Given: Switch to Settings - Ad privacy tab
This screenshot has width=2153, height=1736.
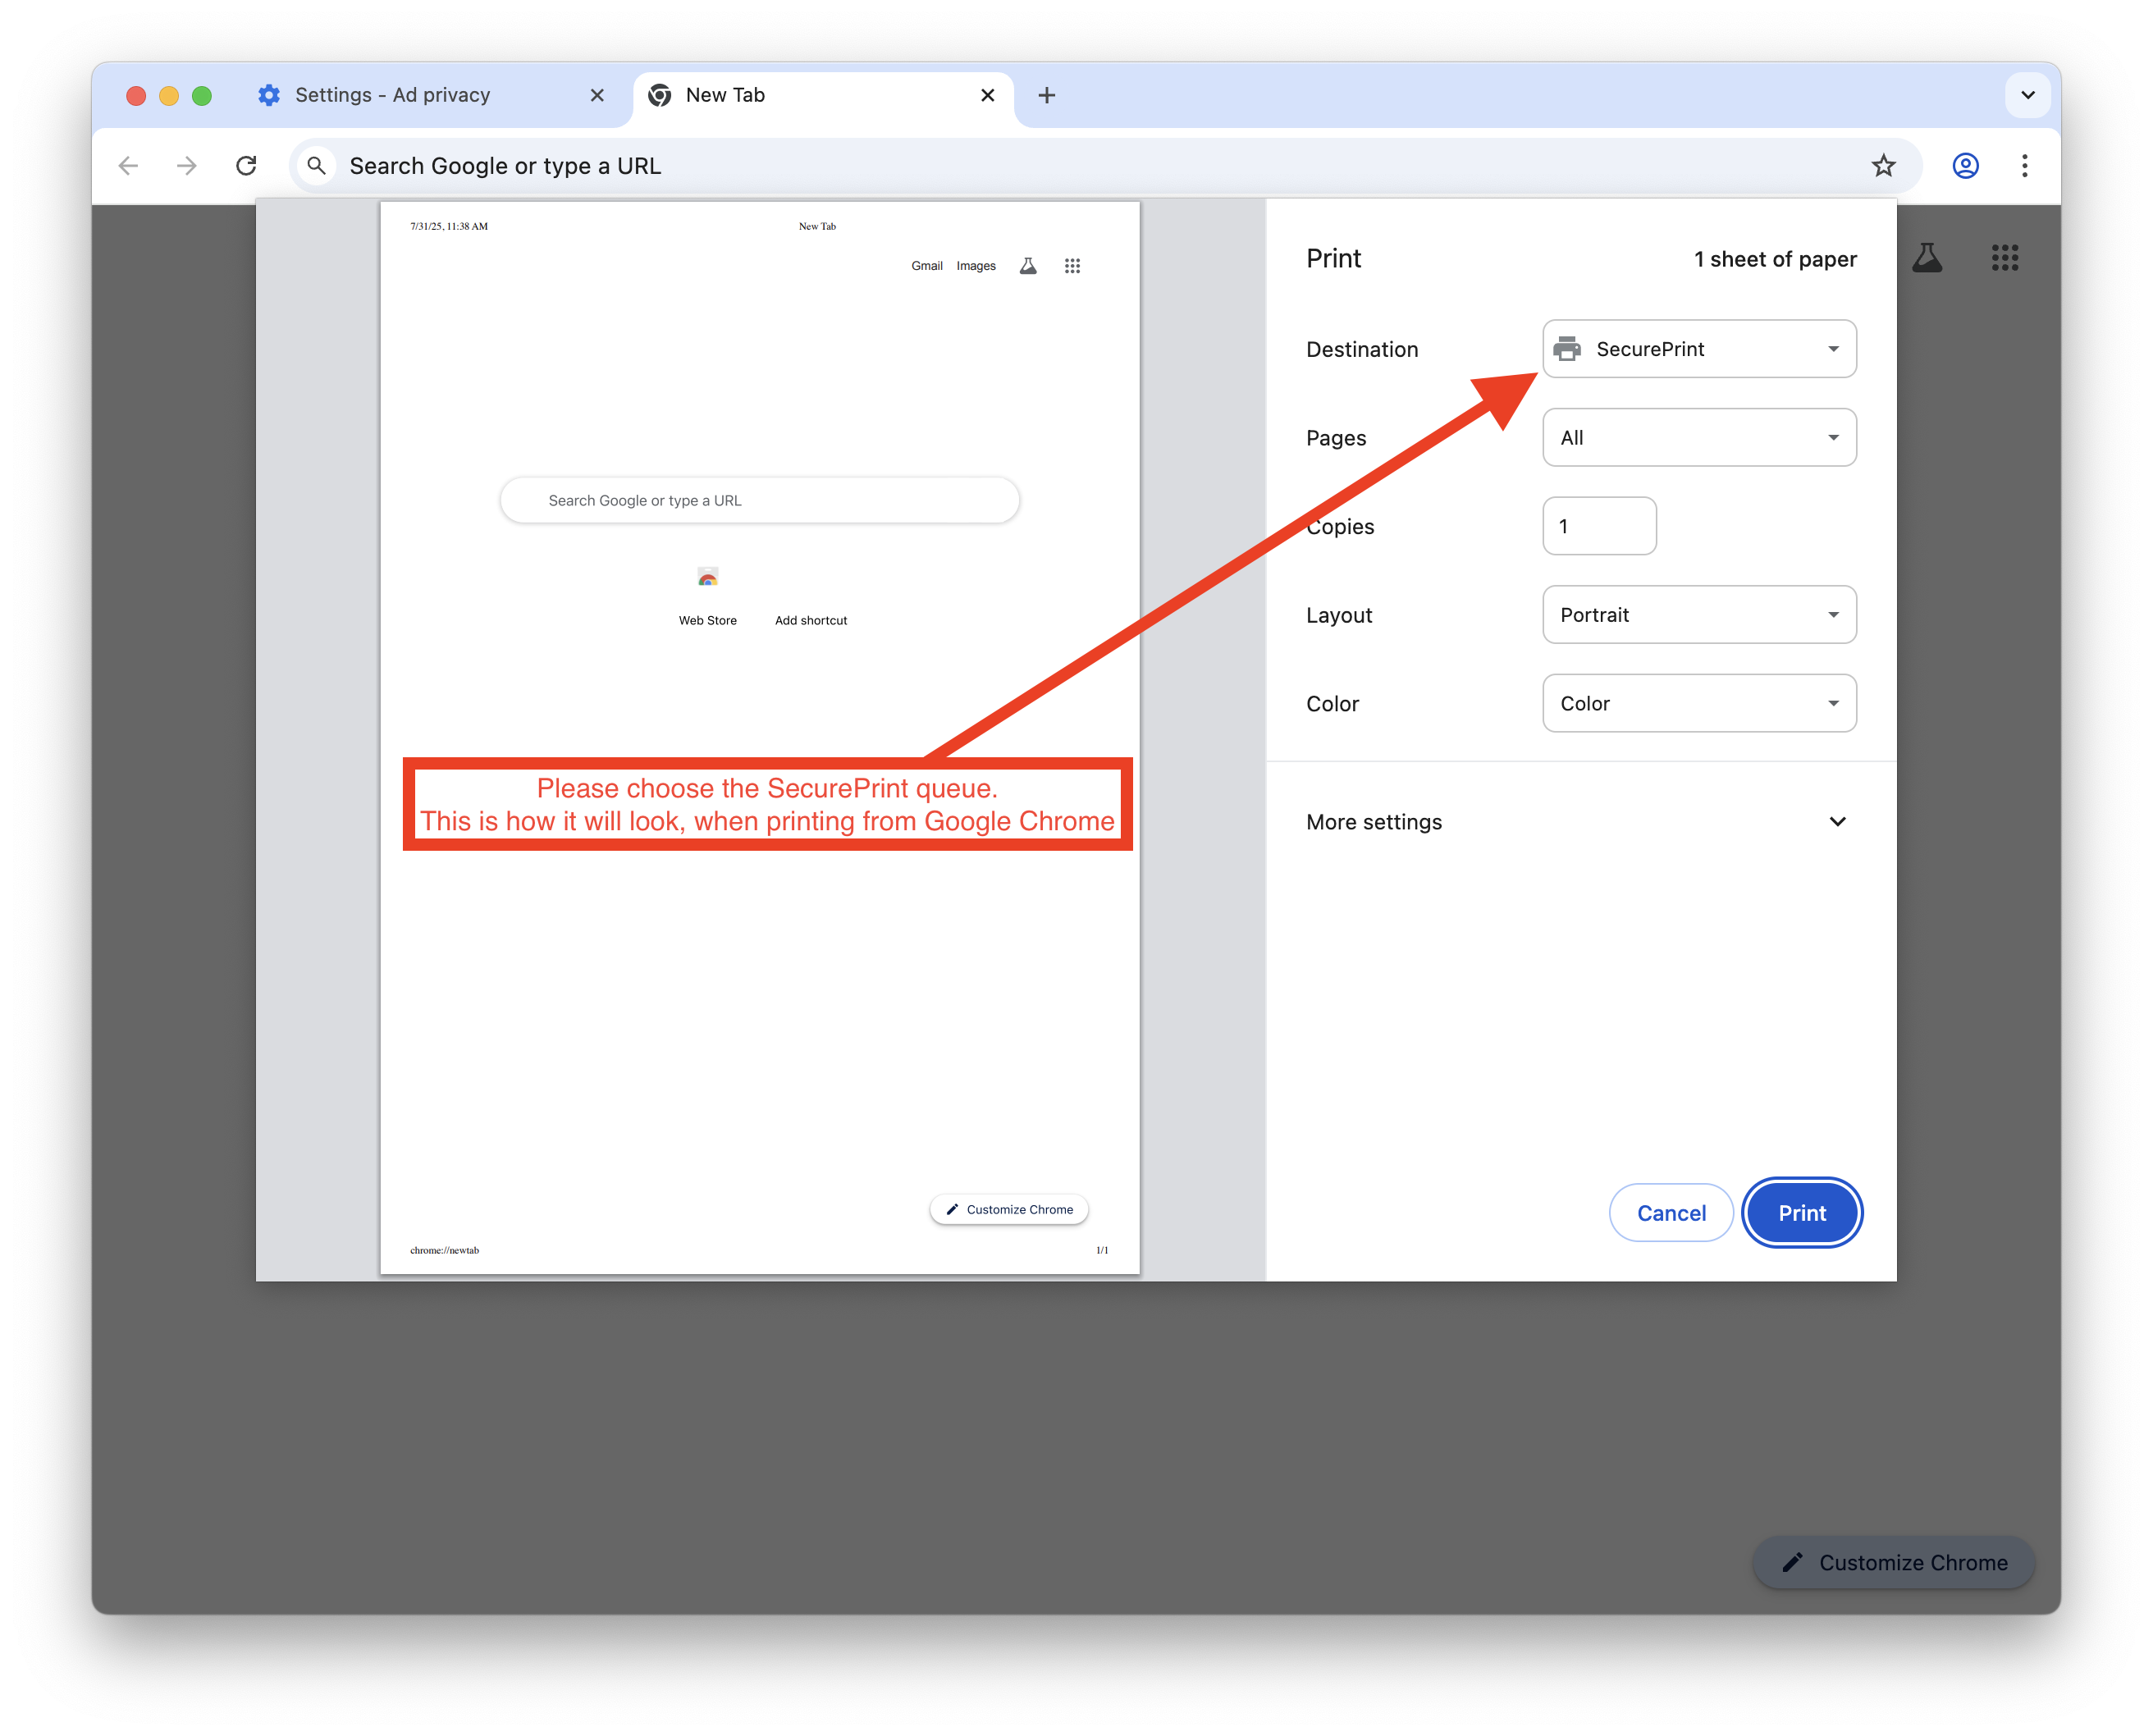Looking at the screenshot, I should 392,95.
